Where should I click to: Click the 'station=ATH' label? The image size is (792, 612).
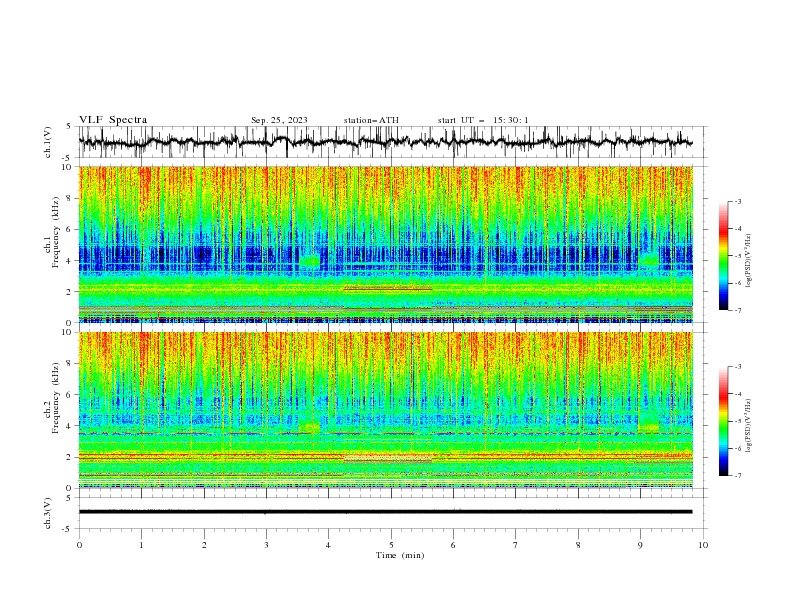point(371,120)
